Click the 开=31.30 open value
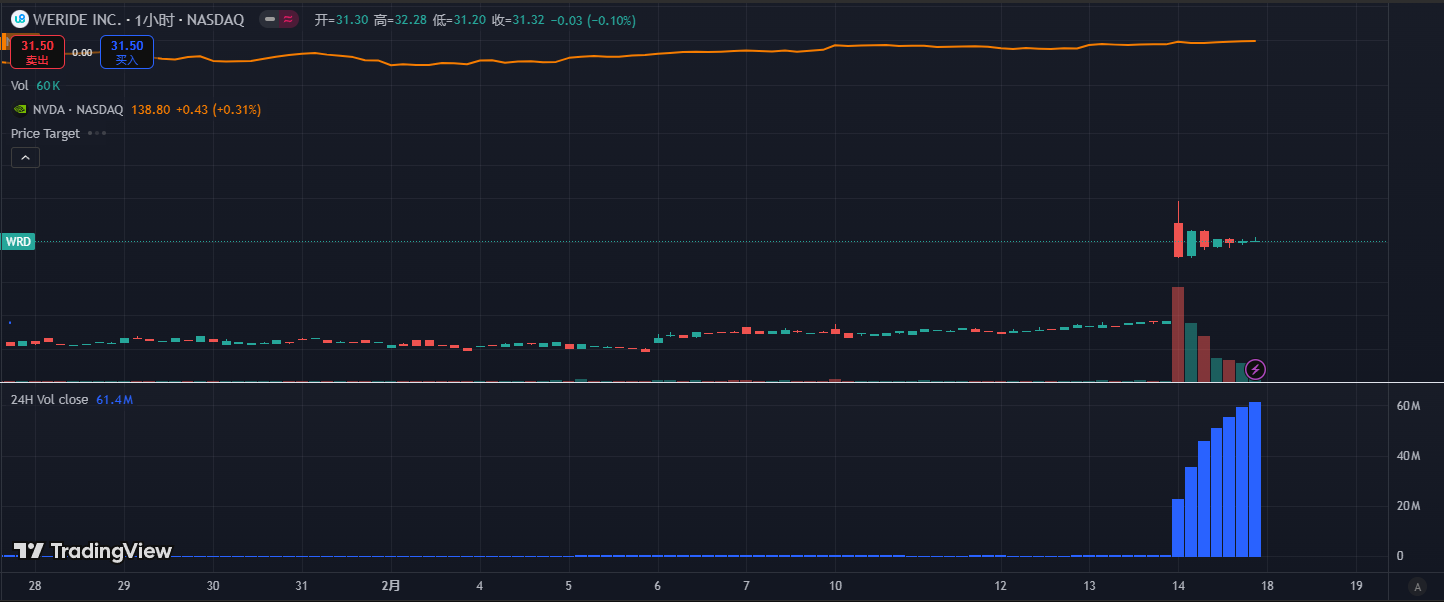The image size is (1444, 602). click(x=341, y=20)
